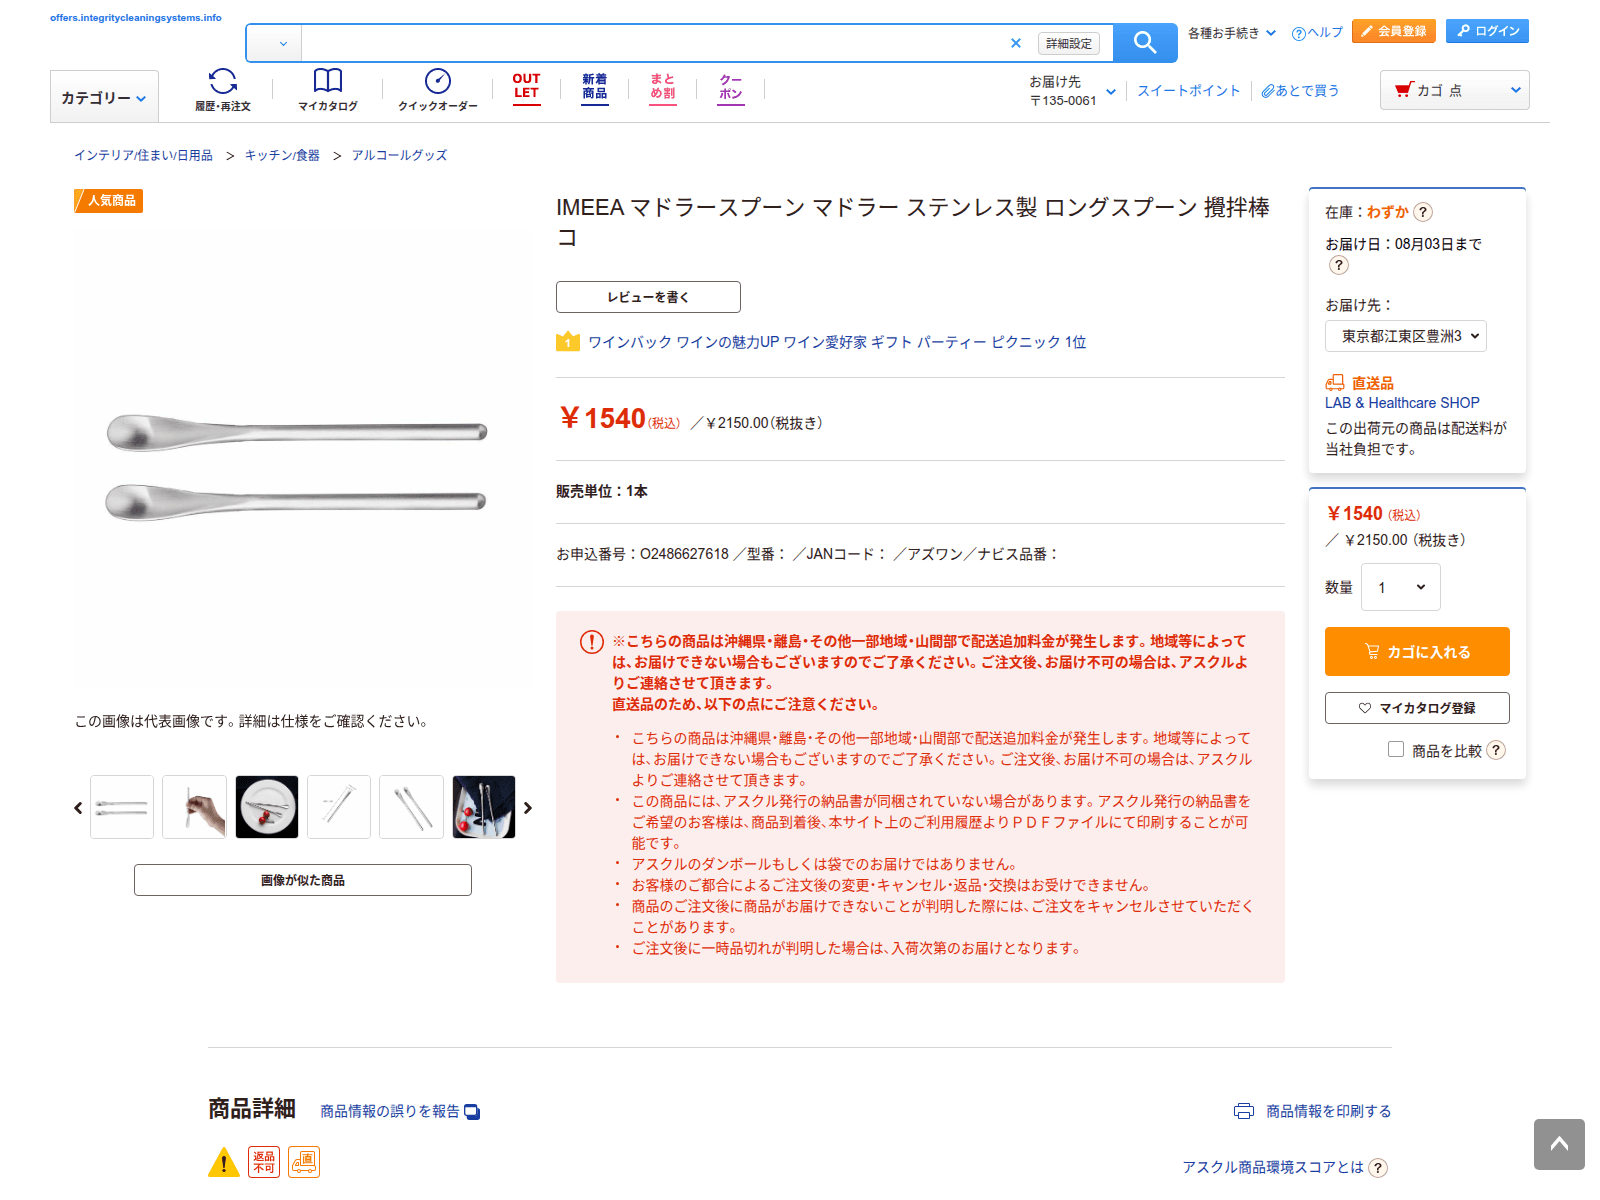Go back to top with up-arrow button
Viewport: 1600px width, 1200px height.
(1559, 1144)
